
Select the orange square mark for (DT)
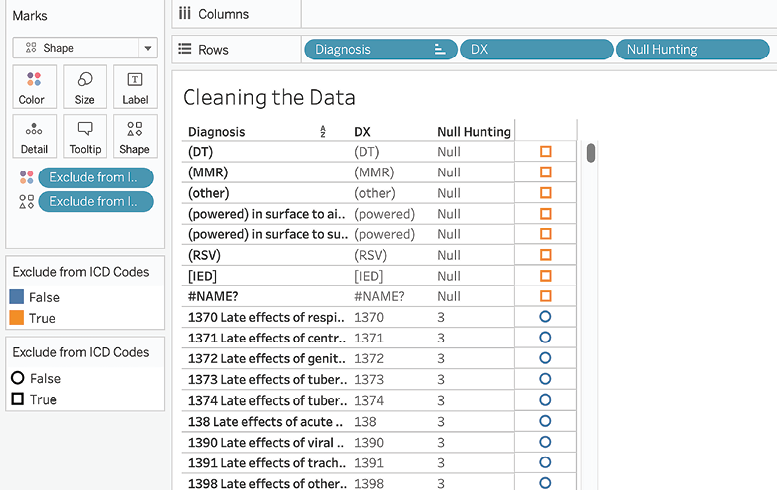coord(546,152)
